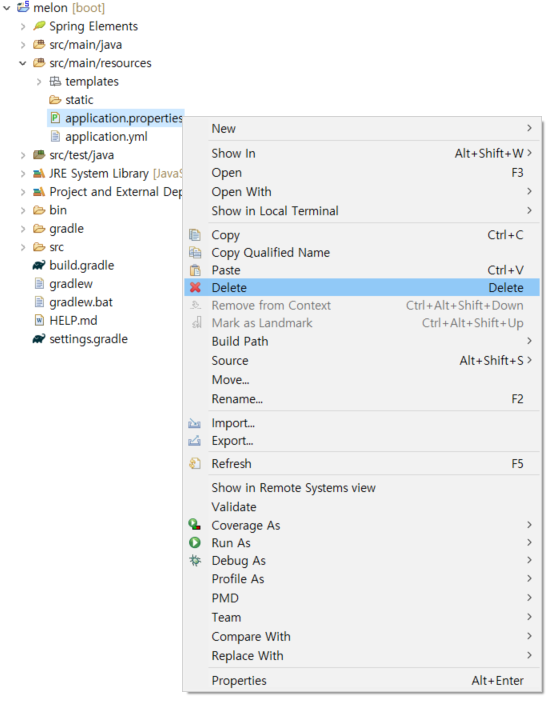Click the JRE System Library icon

(39, 173)
